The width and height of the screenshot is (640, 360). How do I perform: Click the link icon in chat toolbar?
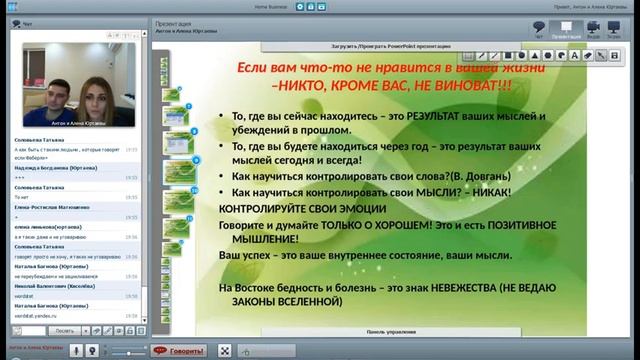click(x=97, y=331)
